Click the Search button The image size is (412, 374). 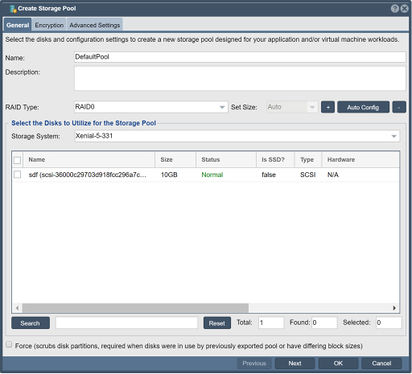30,323
